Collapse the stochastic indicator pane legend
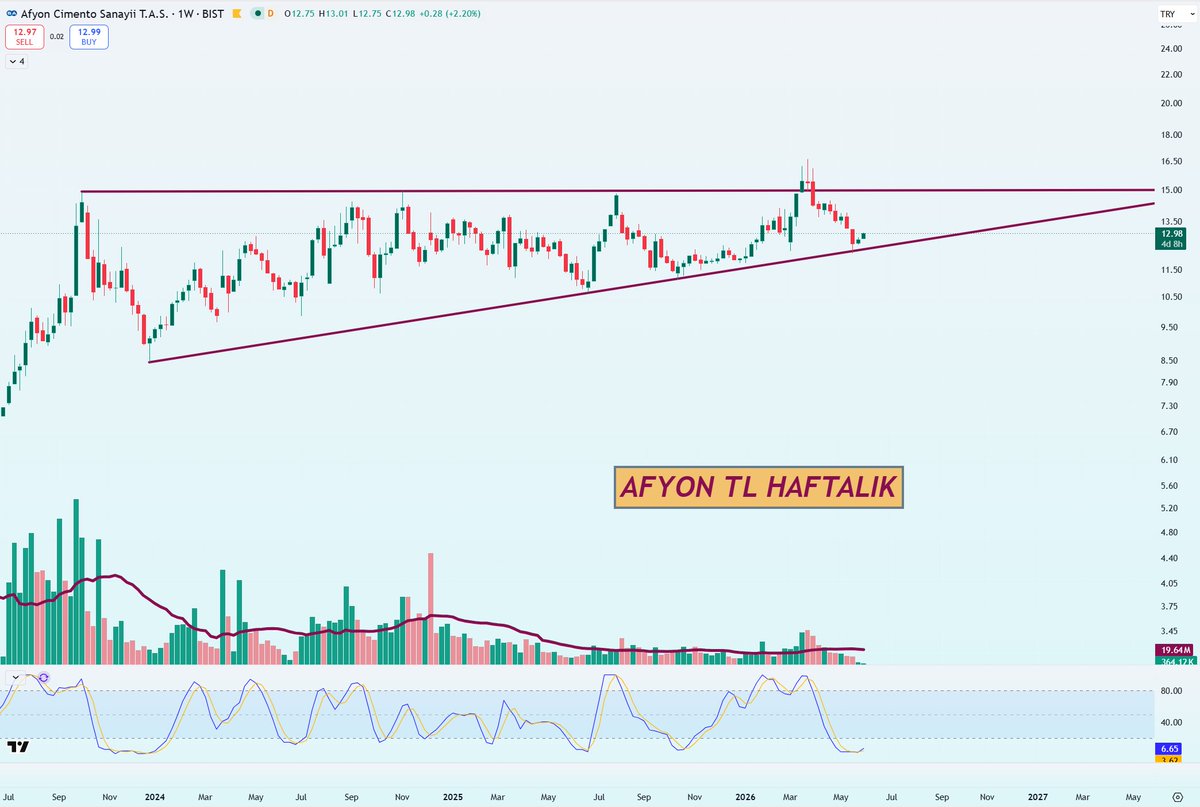Image resolution: width=1200 pixels, height=807 pixels. [15, 678]
